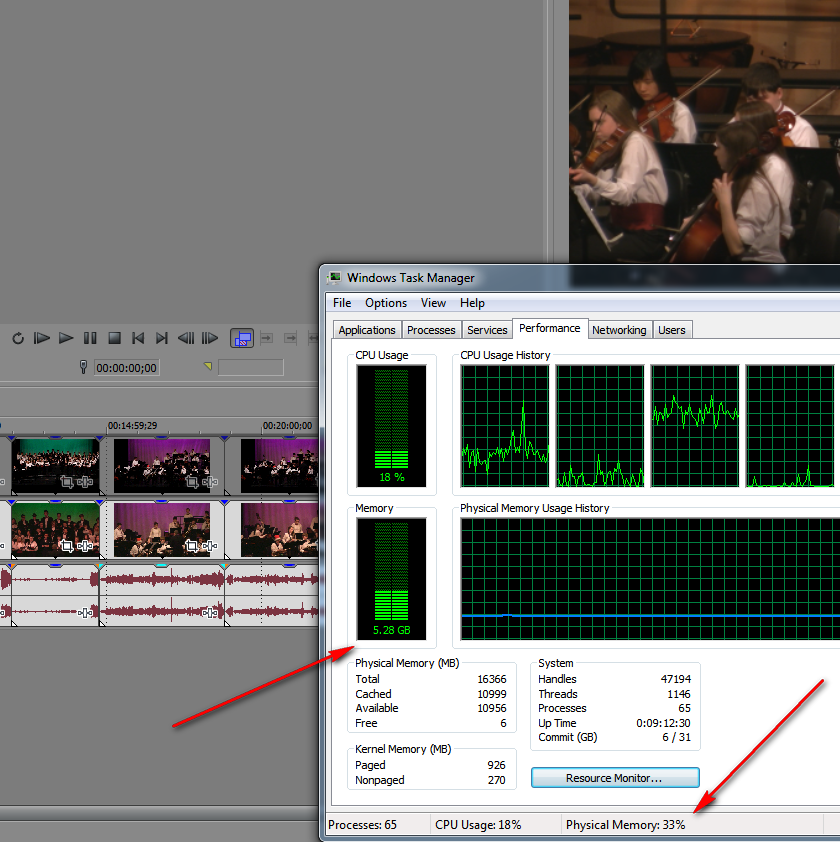Click the 00:14:59;29 mark on the timeline ruler
This screenshot has width=840, height=842.
pos(132,426)
